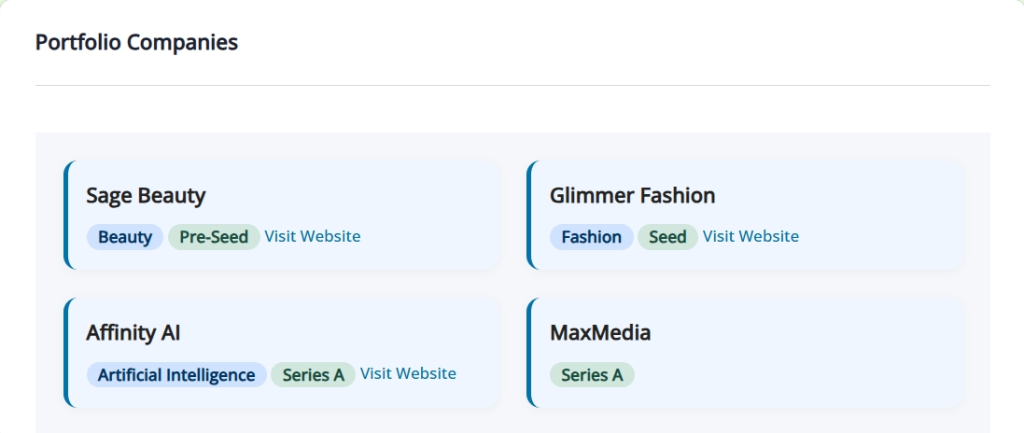Image resolution: width=1024 pixels, height=433 pixels.
Task: Click the blue accent bar on Glimmer Fashion card
Action: point(530,215)
